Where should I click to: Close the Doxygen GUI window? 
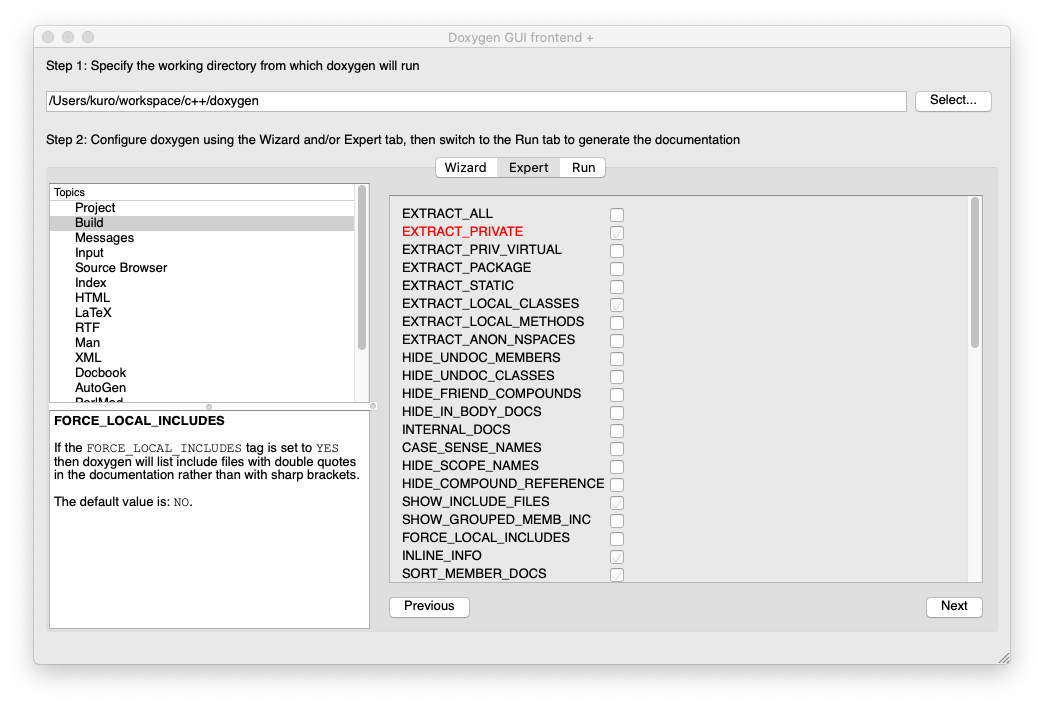pyautogui.click(x=48, y=37)
